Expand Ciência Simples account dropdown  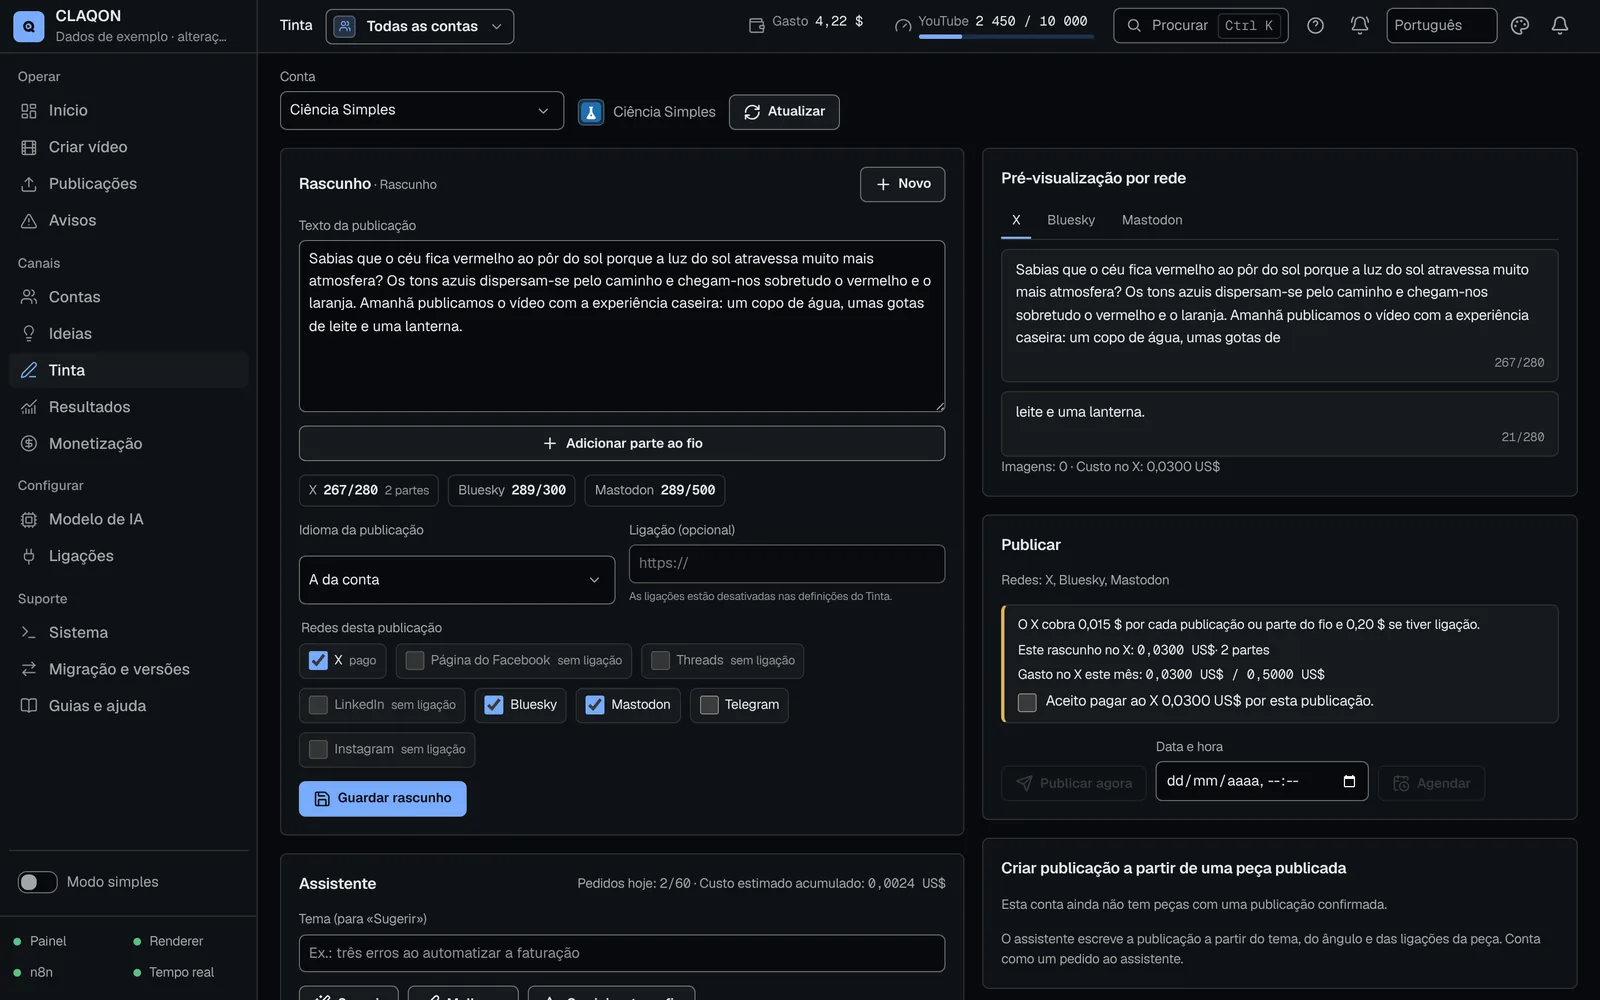tap(422, 110)
